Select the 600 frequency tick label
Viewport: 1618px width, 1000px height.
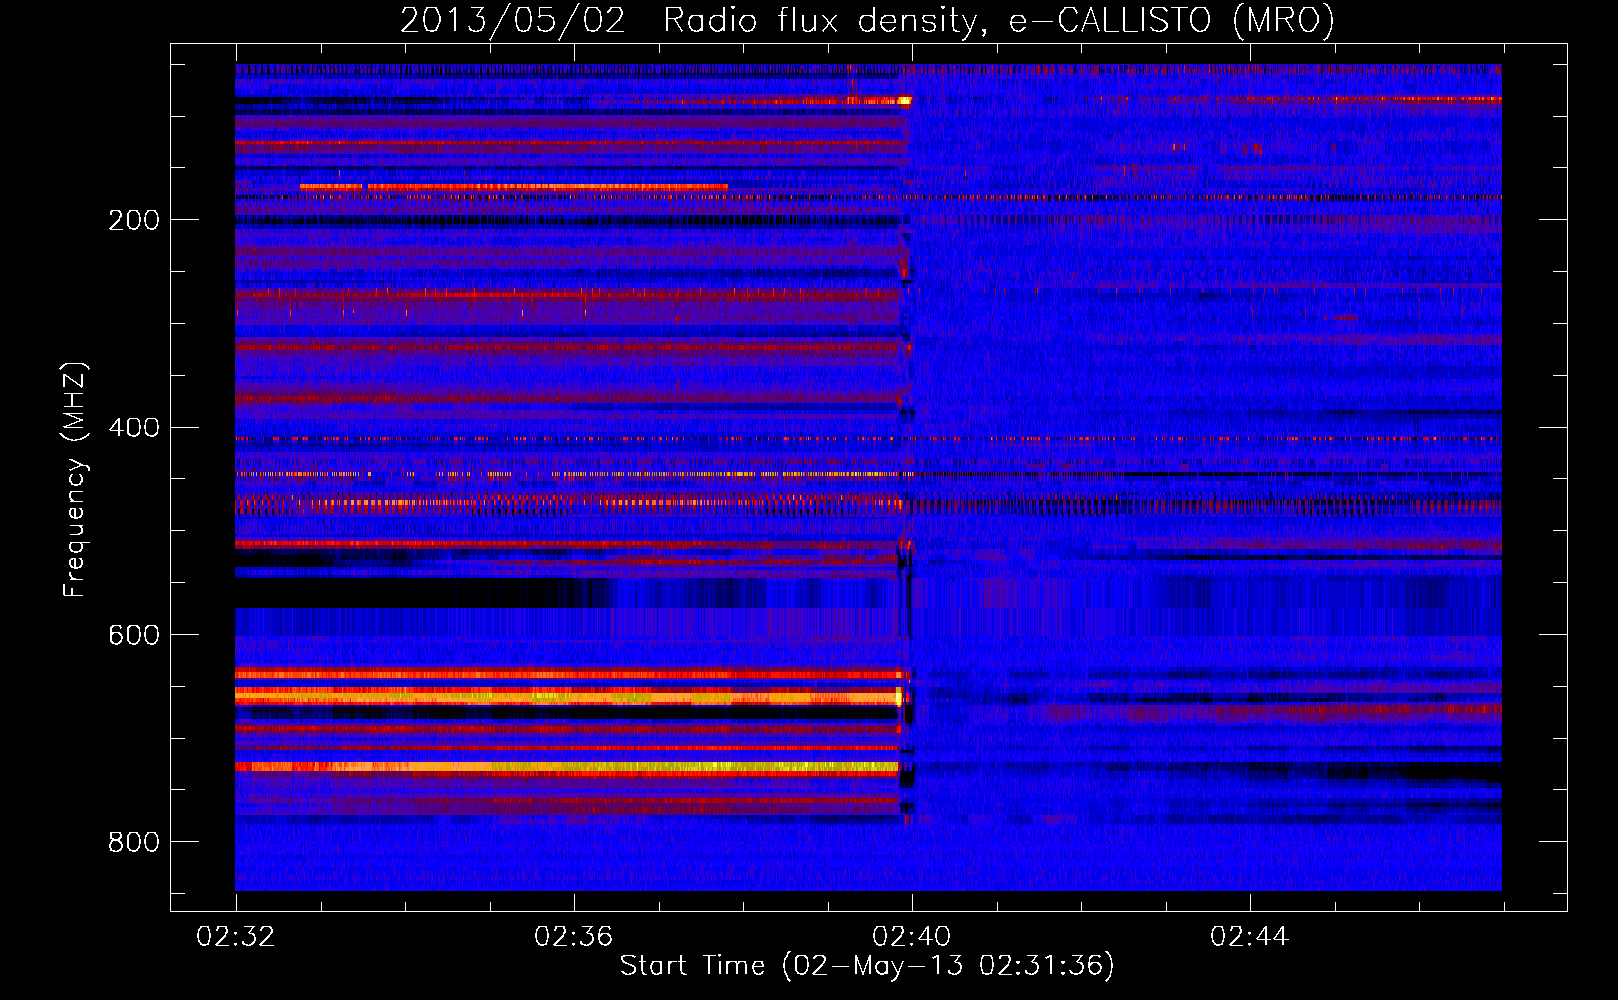coord(134,635)
